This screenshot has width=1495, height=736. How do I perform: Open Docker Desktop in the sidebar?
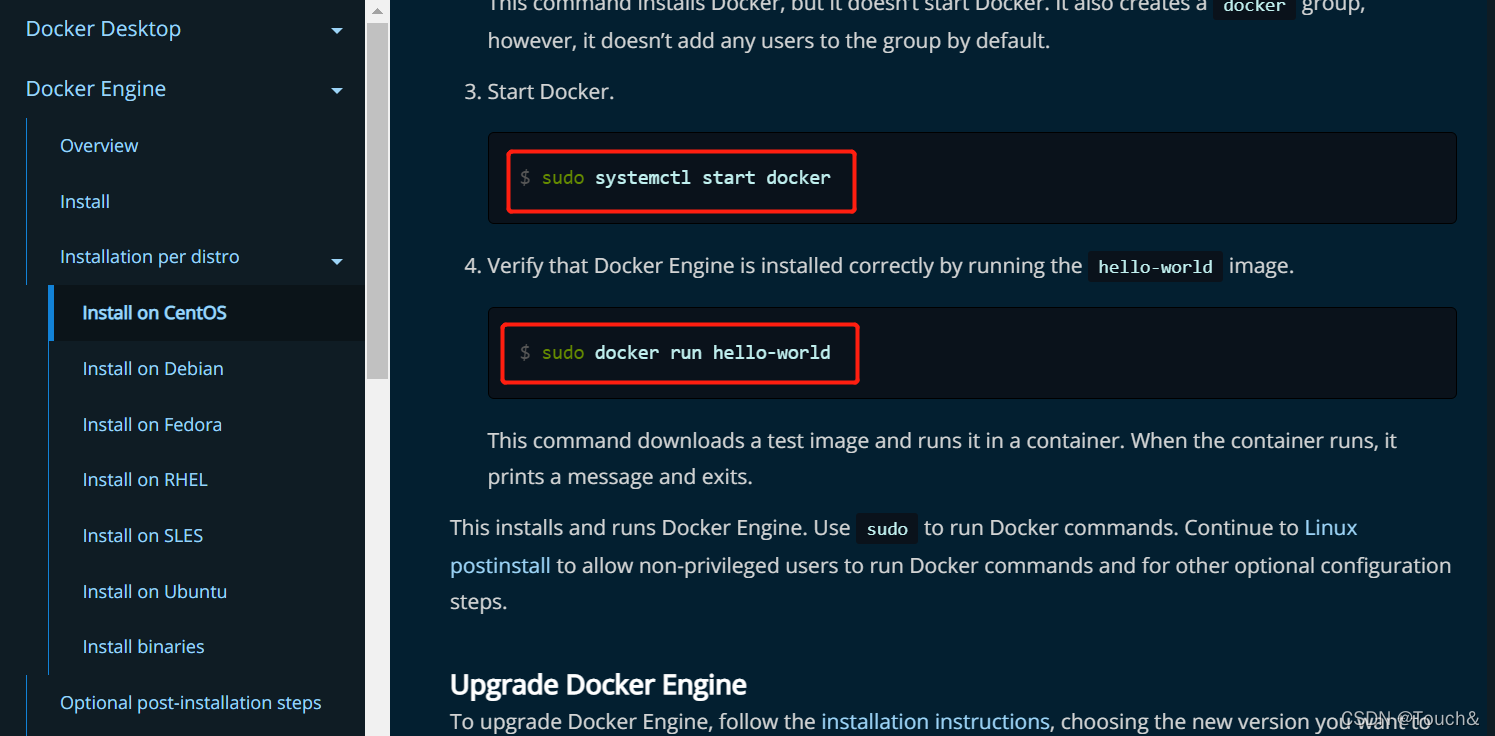(103, 29)
